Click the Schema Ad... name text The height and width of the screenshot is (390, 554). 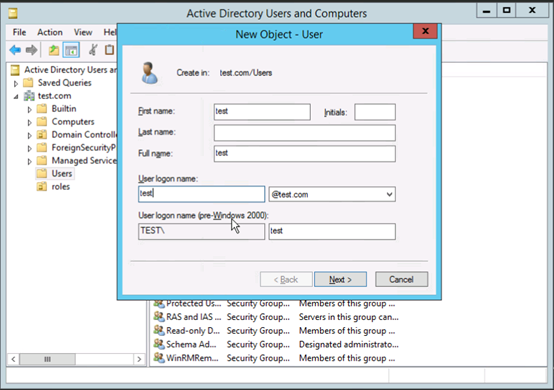tap(191, 344)
